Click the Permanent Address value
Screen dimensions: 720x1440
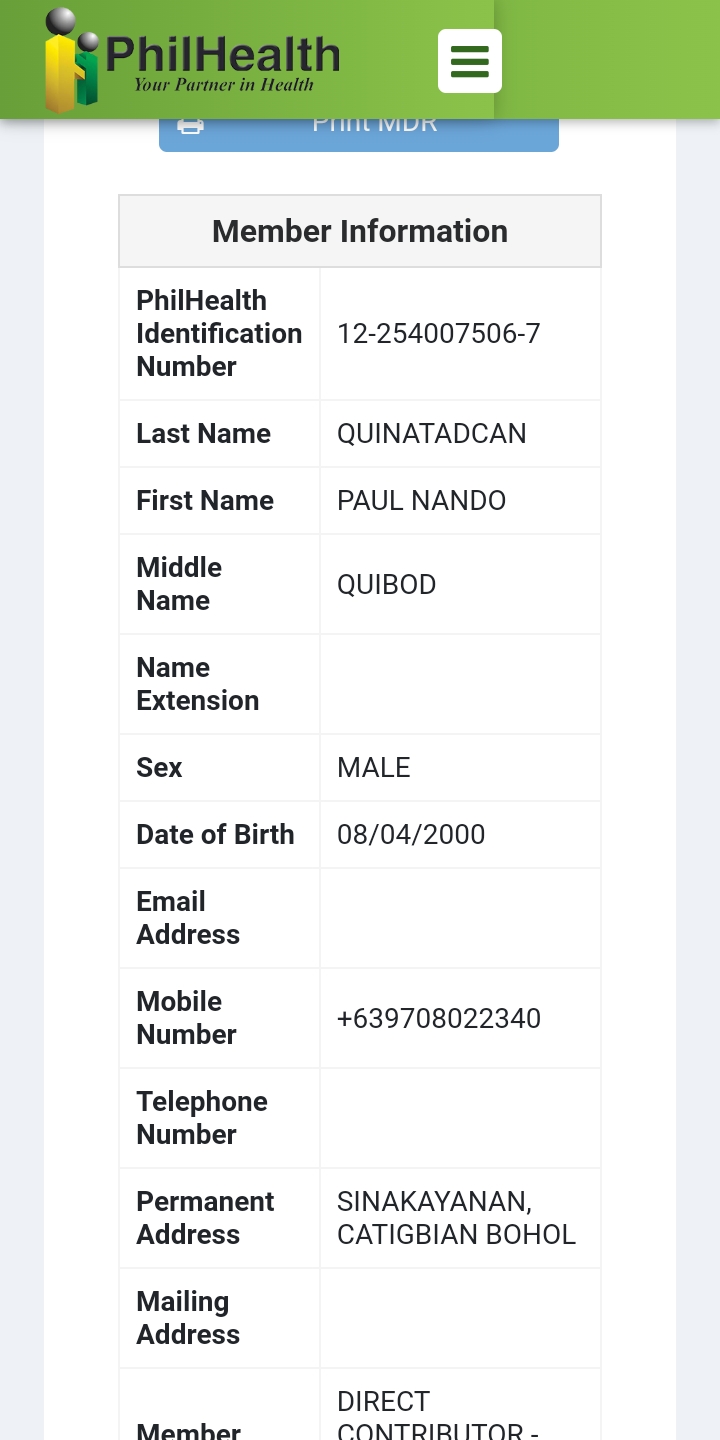[x=456, y=1218]
